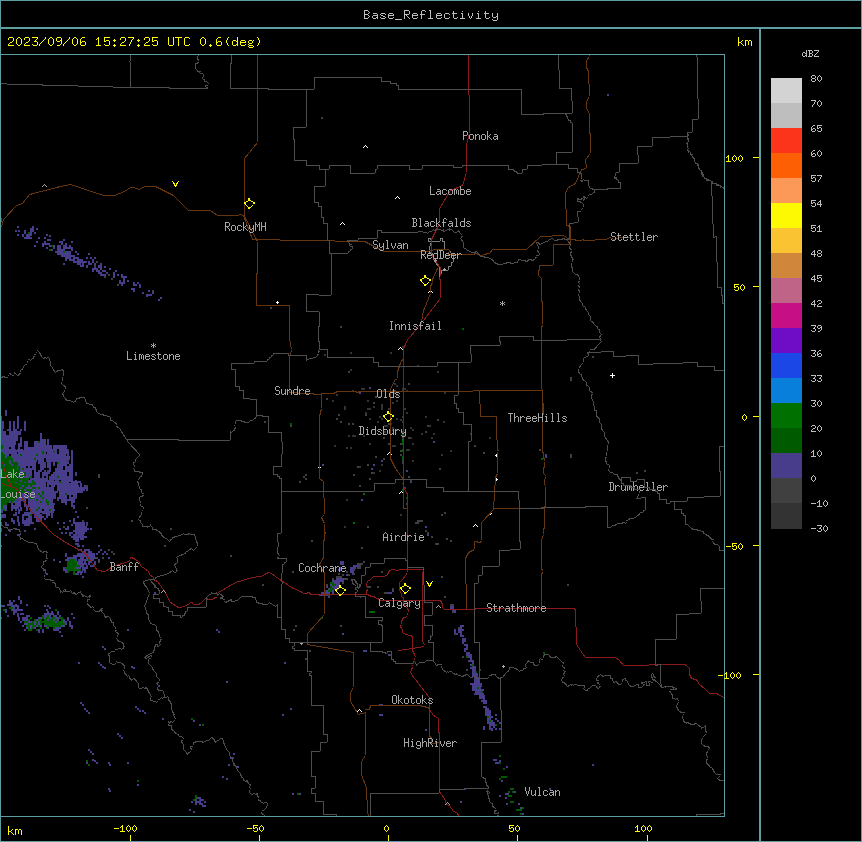Click the yellow marker at Cochrane

(x=340, y=590)
